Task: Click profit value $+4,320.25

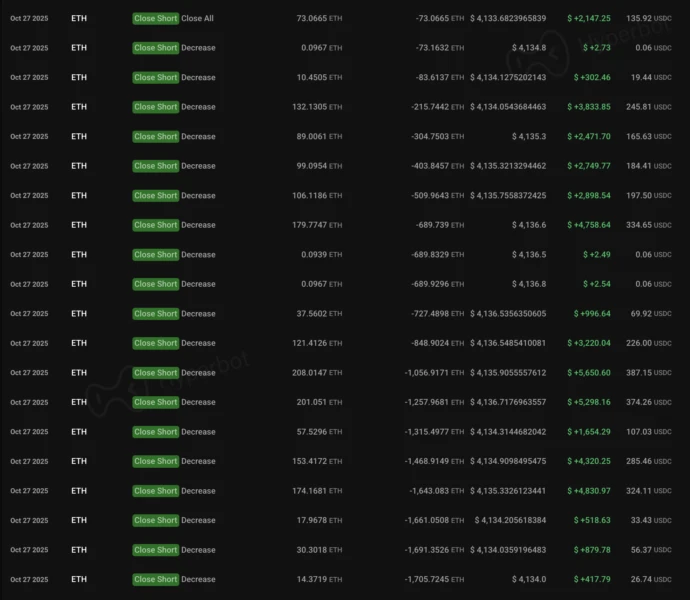Action: coord(589,461)
